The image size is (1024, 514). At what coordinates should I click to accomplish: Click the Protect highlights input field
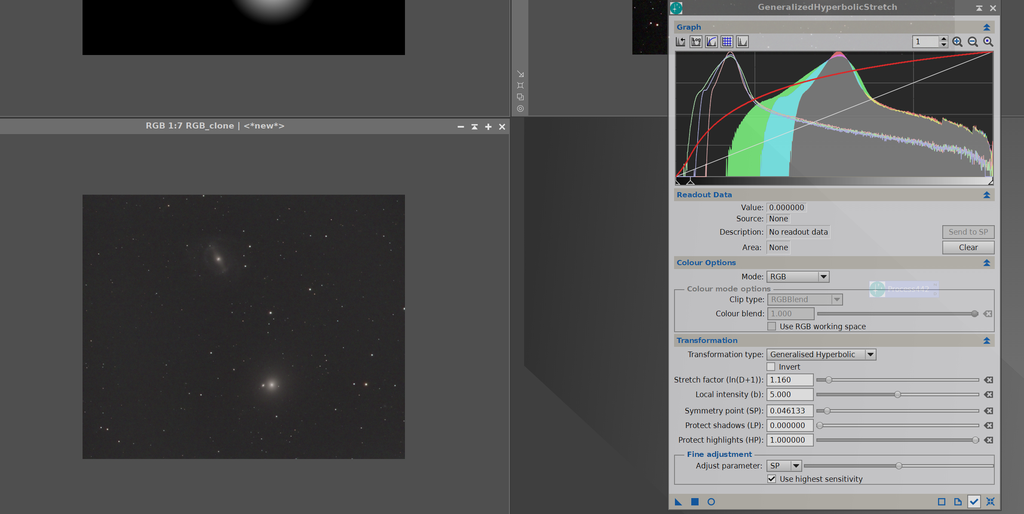click(x=790, y=440)
